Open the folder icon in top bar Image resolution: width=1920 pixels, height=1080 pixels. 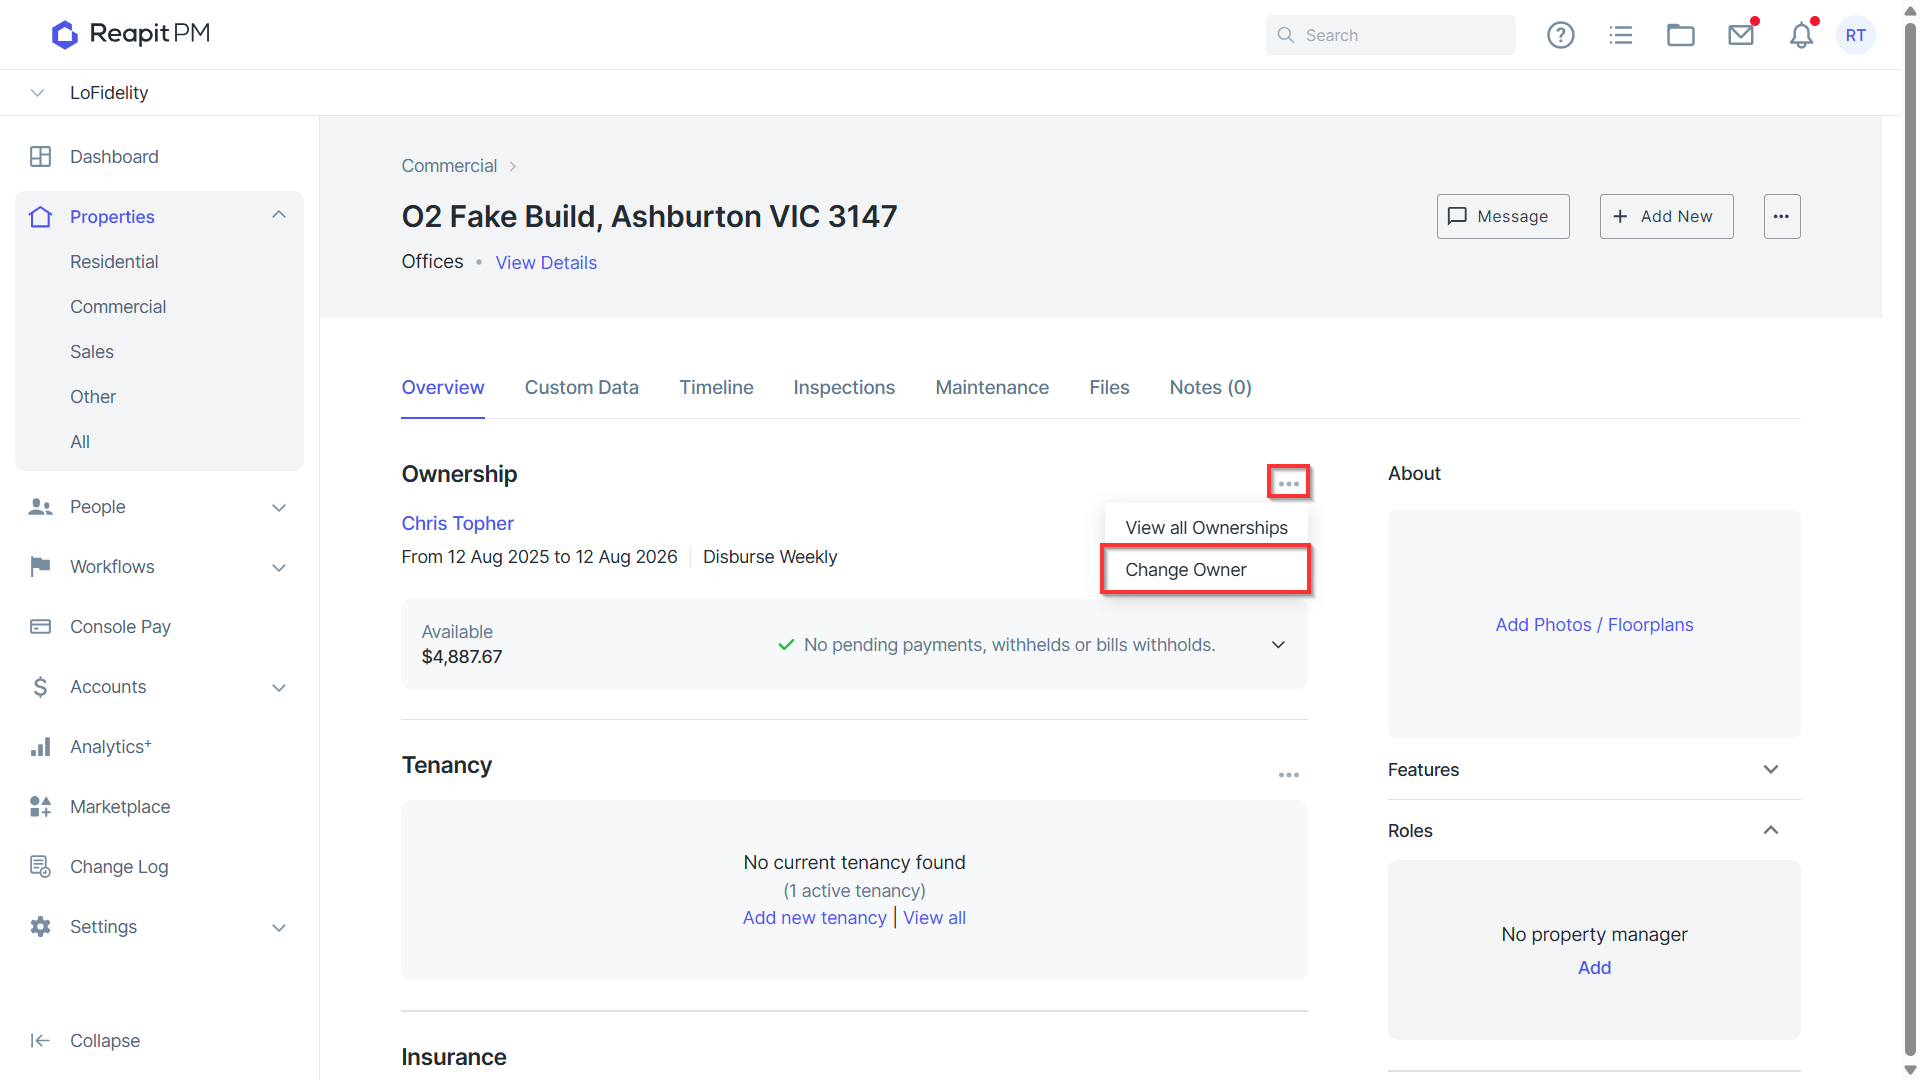(x=1680, y=35)
